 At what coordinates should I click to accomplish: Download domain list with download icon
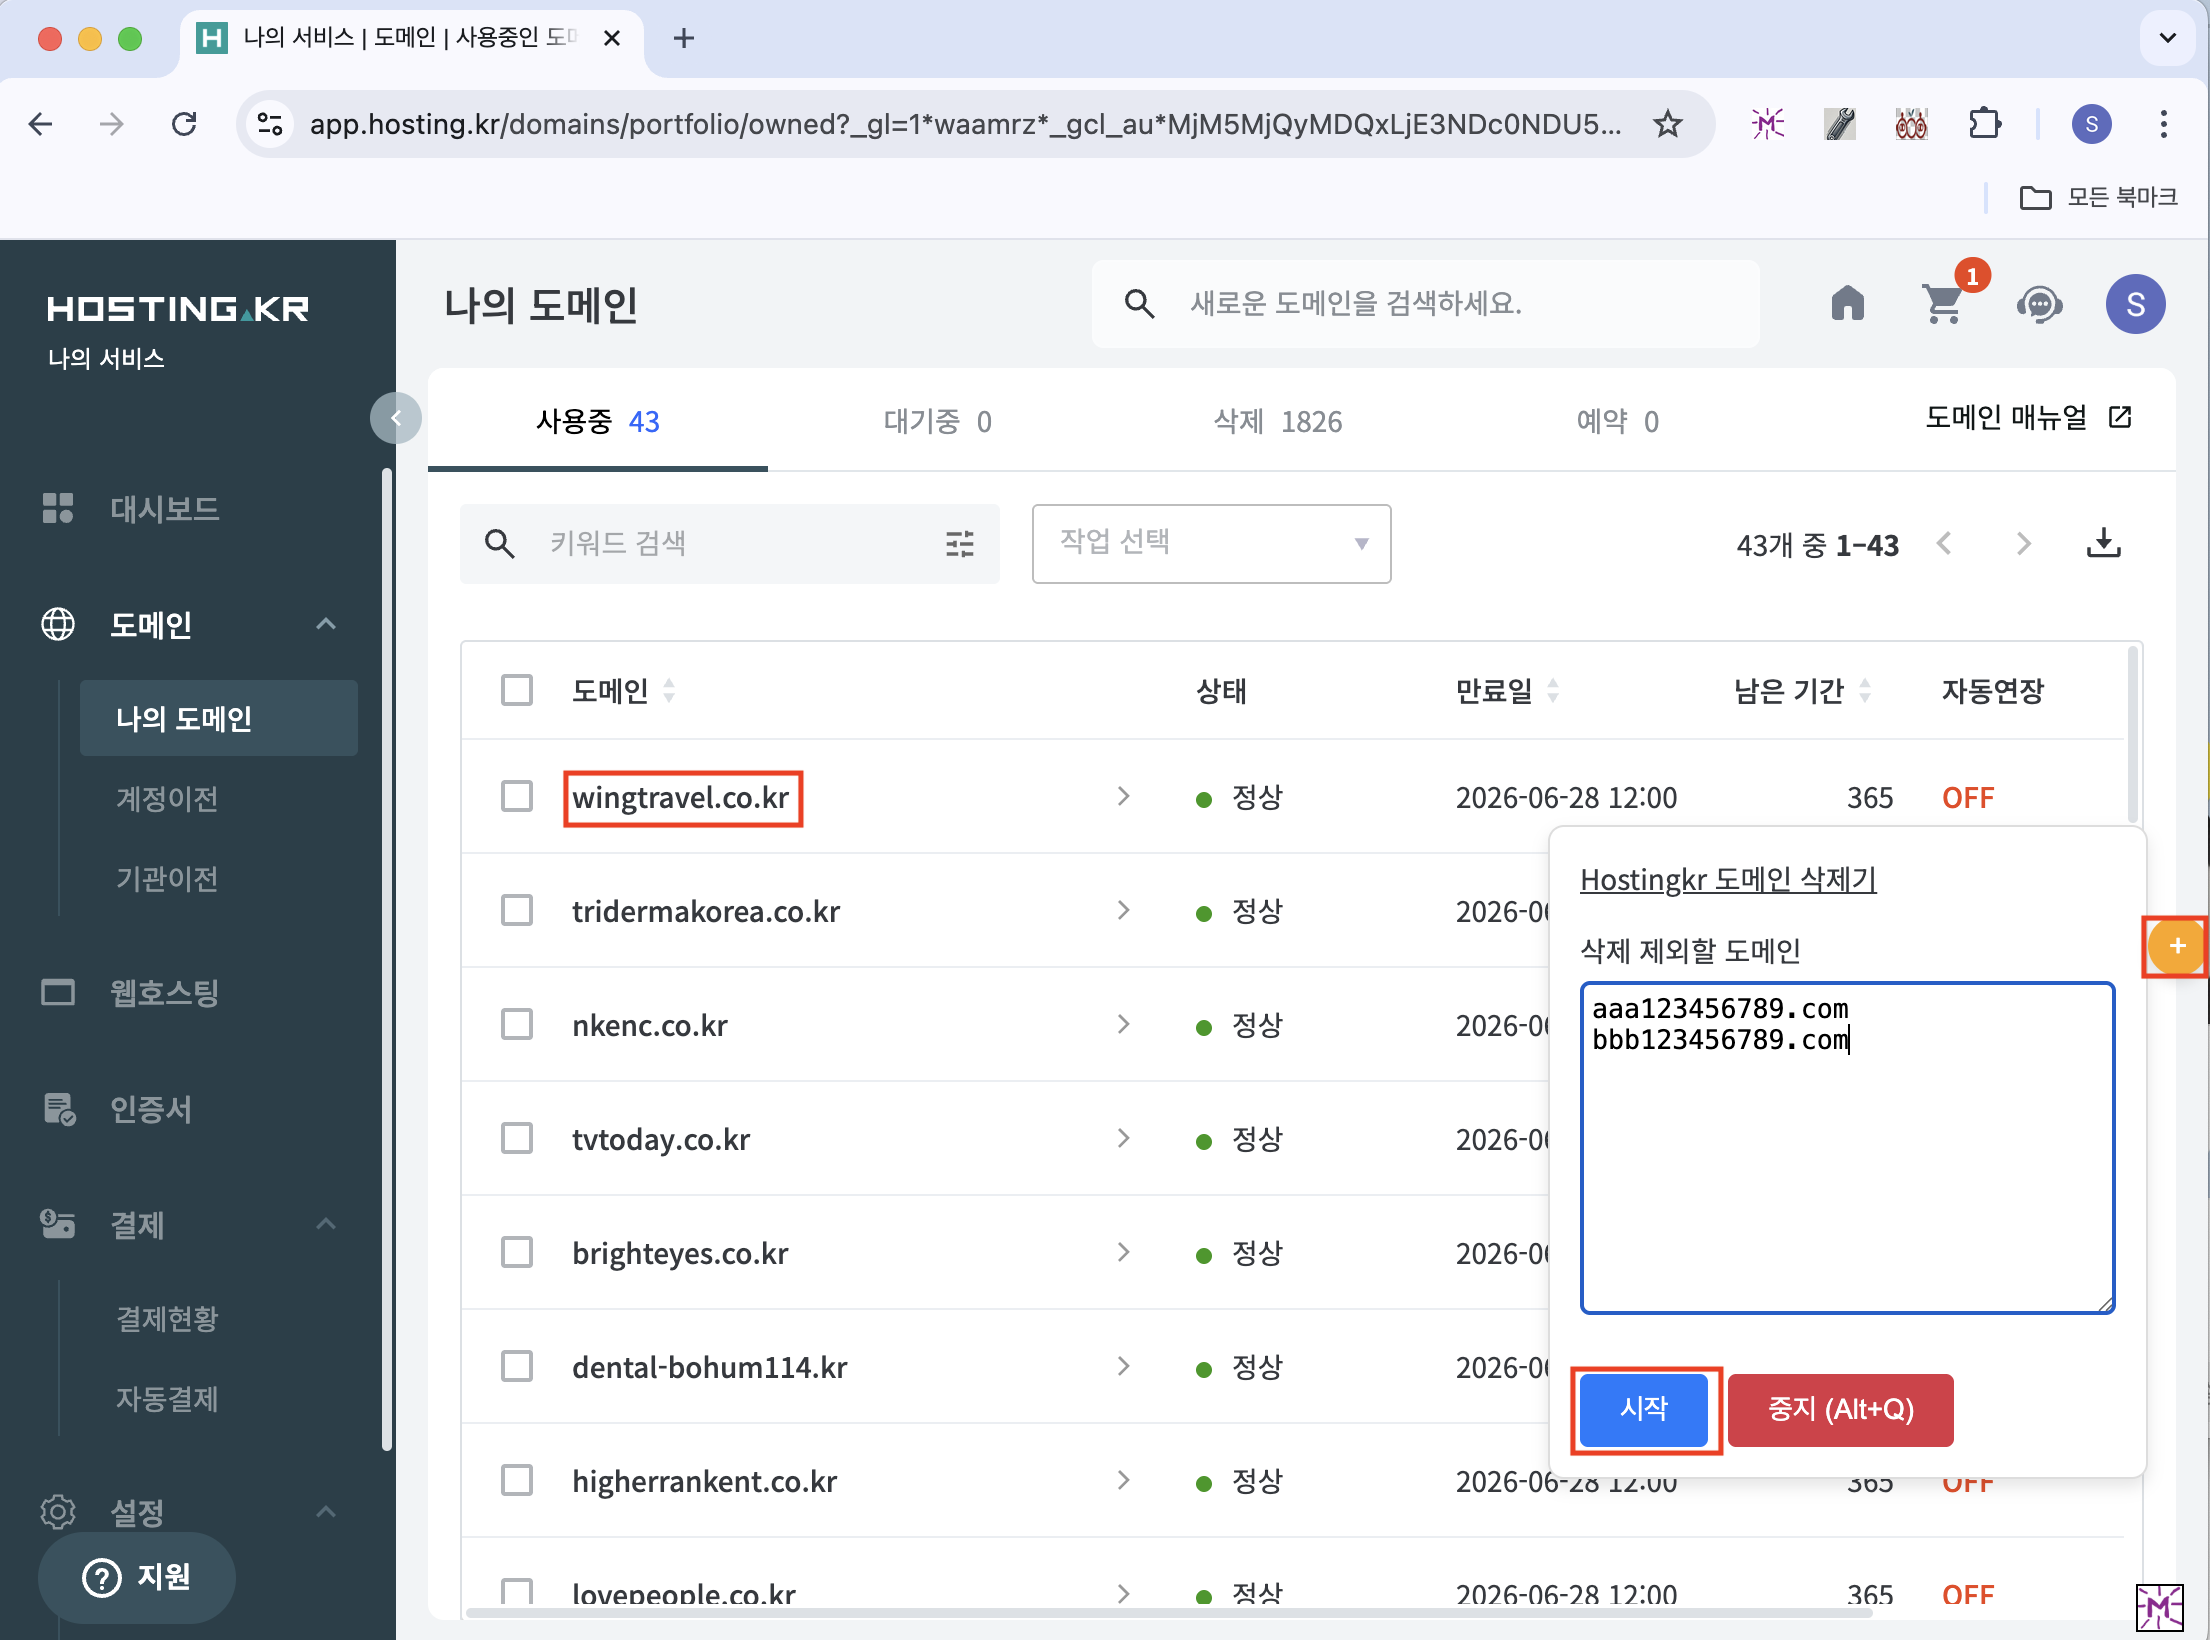click(x=2103, y=544)
